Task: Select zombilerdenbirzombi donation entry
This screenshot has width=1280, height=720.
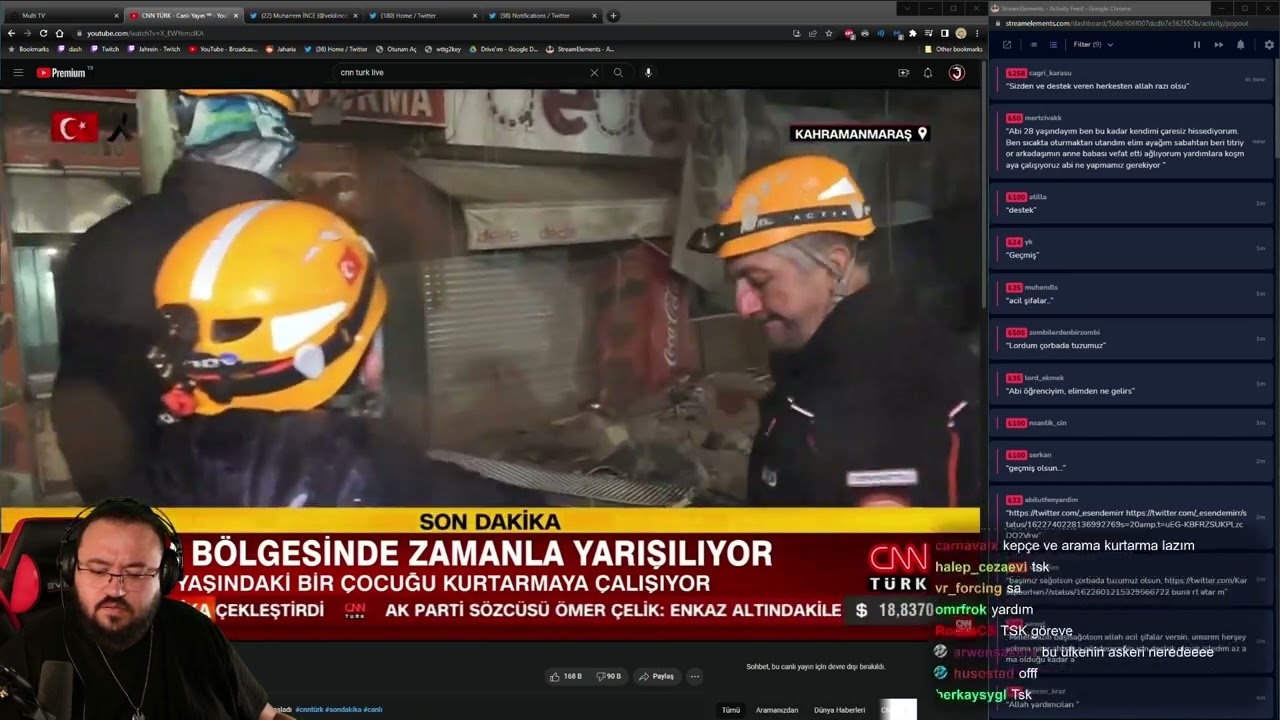Action: [1132, 339]
